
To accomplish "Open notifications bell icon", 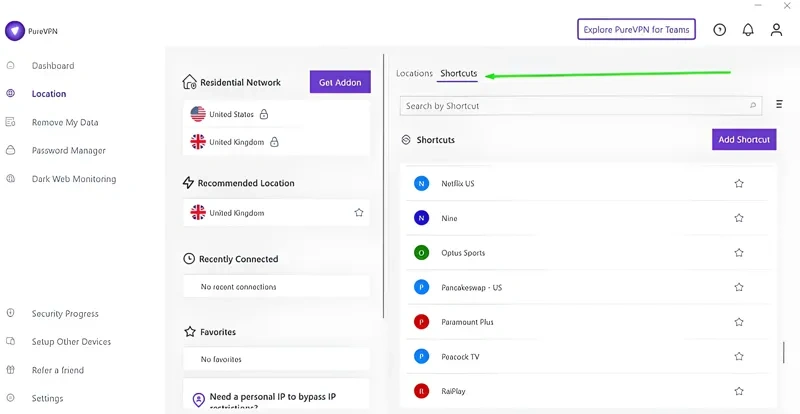I will (748, 30).
